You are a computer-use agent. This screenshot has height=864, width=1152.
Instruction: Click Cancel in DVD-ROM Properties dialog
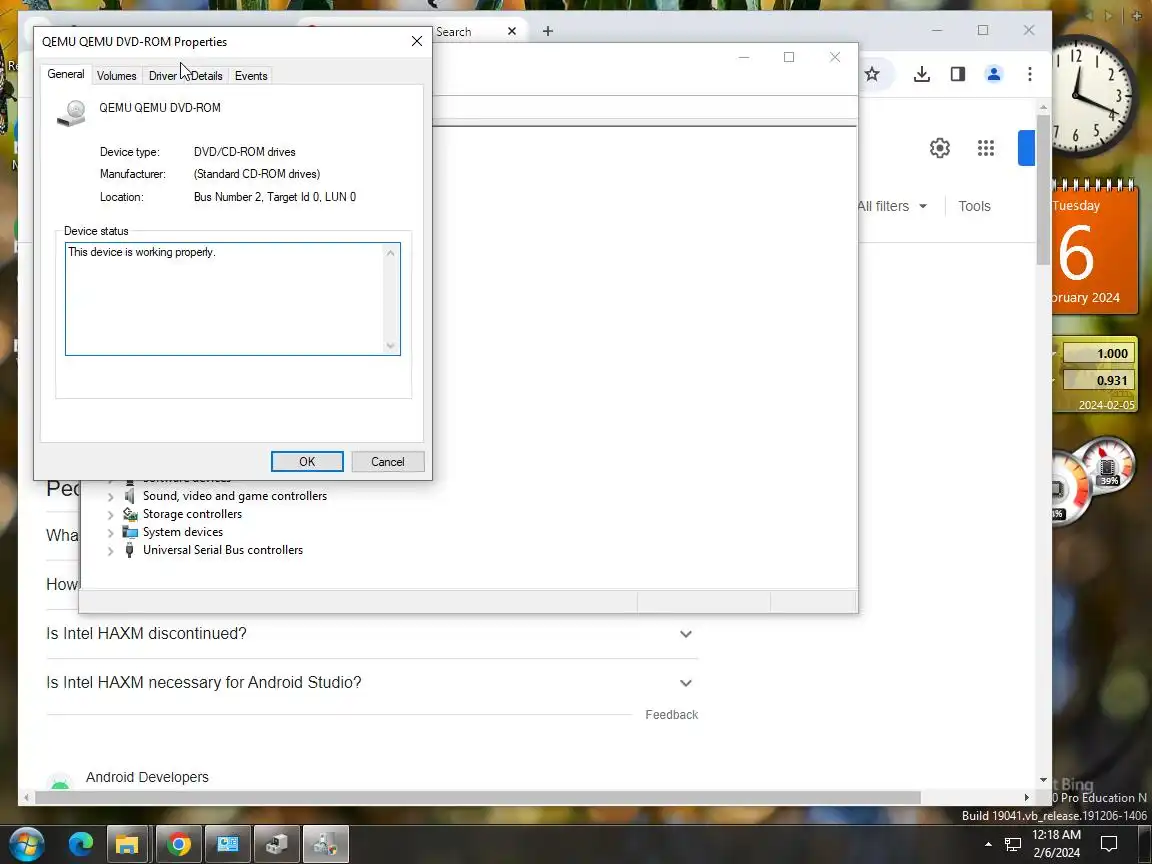pyautogui.click(x=387, y=461)
